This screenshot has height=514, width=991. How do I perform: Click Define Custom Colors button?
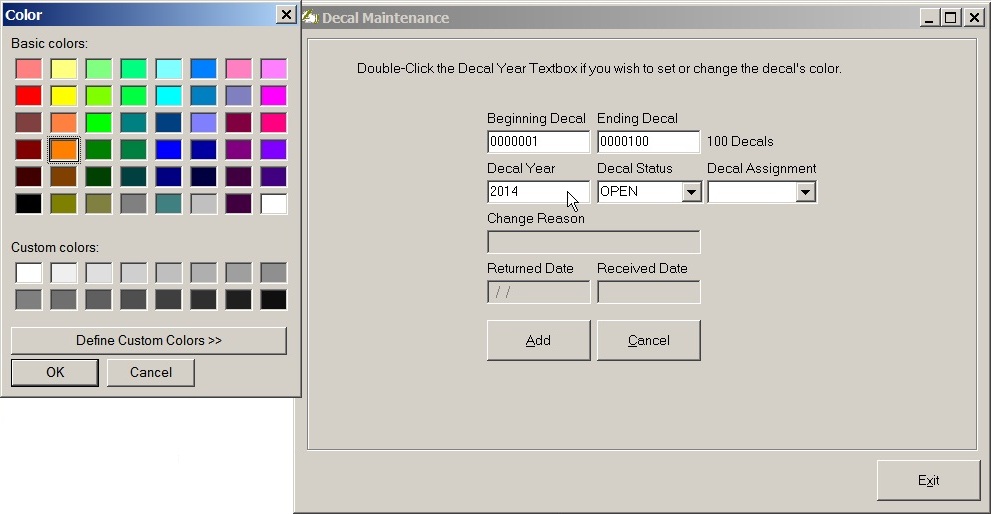coord(149,341)
